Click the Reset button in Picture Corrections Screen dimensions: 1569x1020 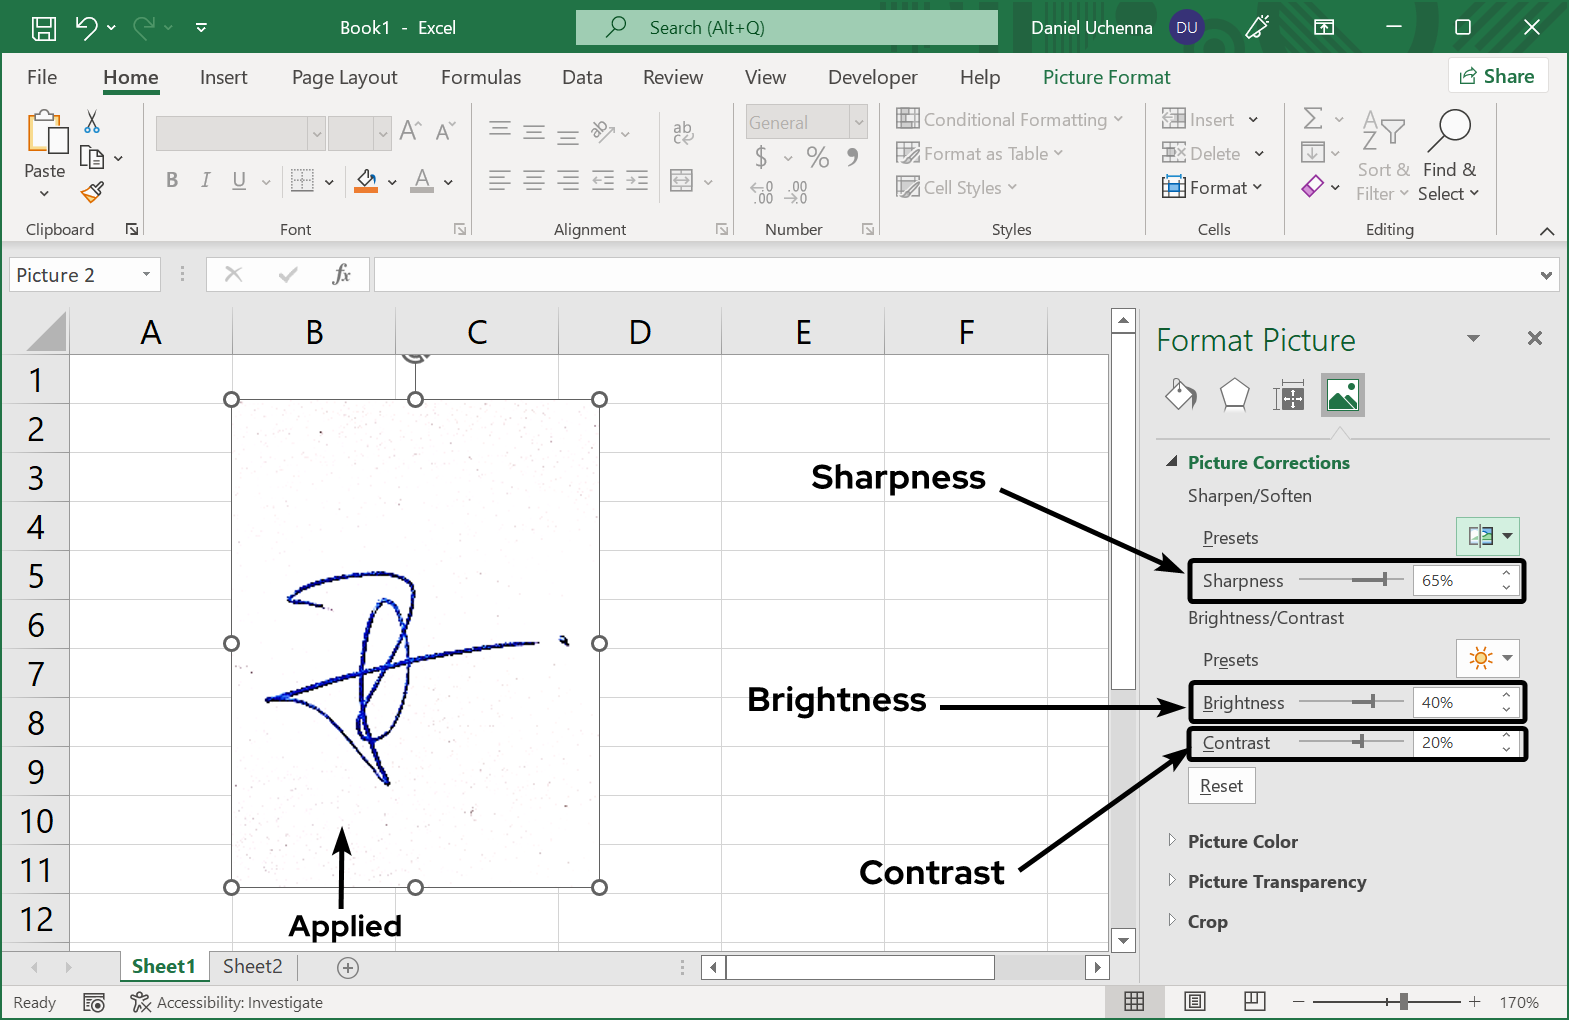[1221, 786]
